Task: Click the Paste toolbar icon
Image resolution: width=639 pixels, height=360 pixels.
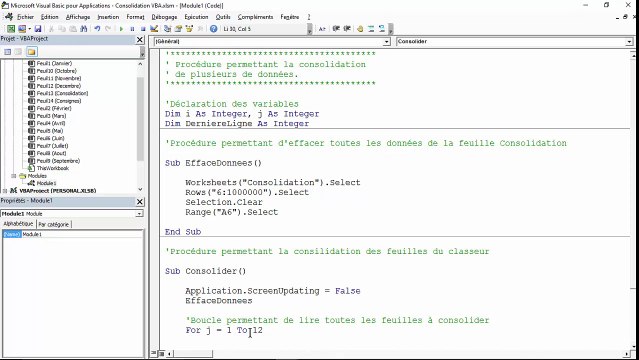Action: pos(73,29)
